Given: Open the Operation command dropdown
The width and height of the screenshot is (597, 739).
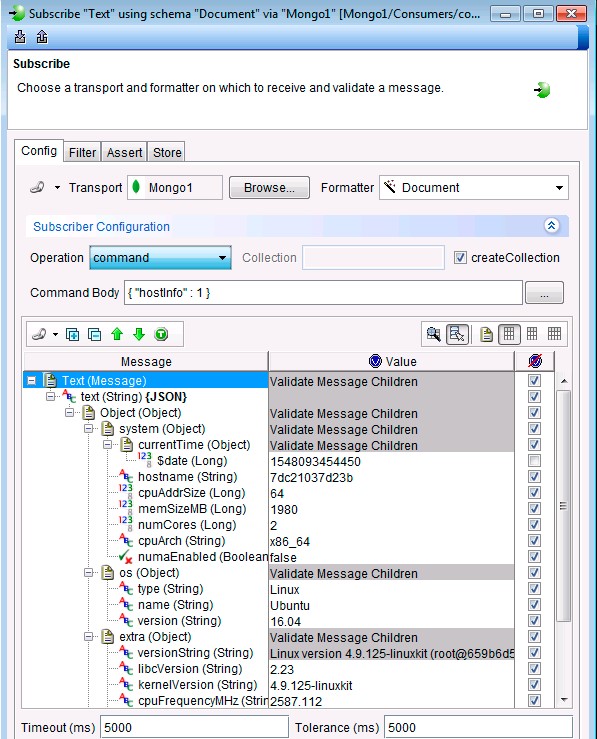Looking at the screenshot, I should (x=160, y=258).
